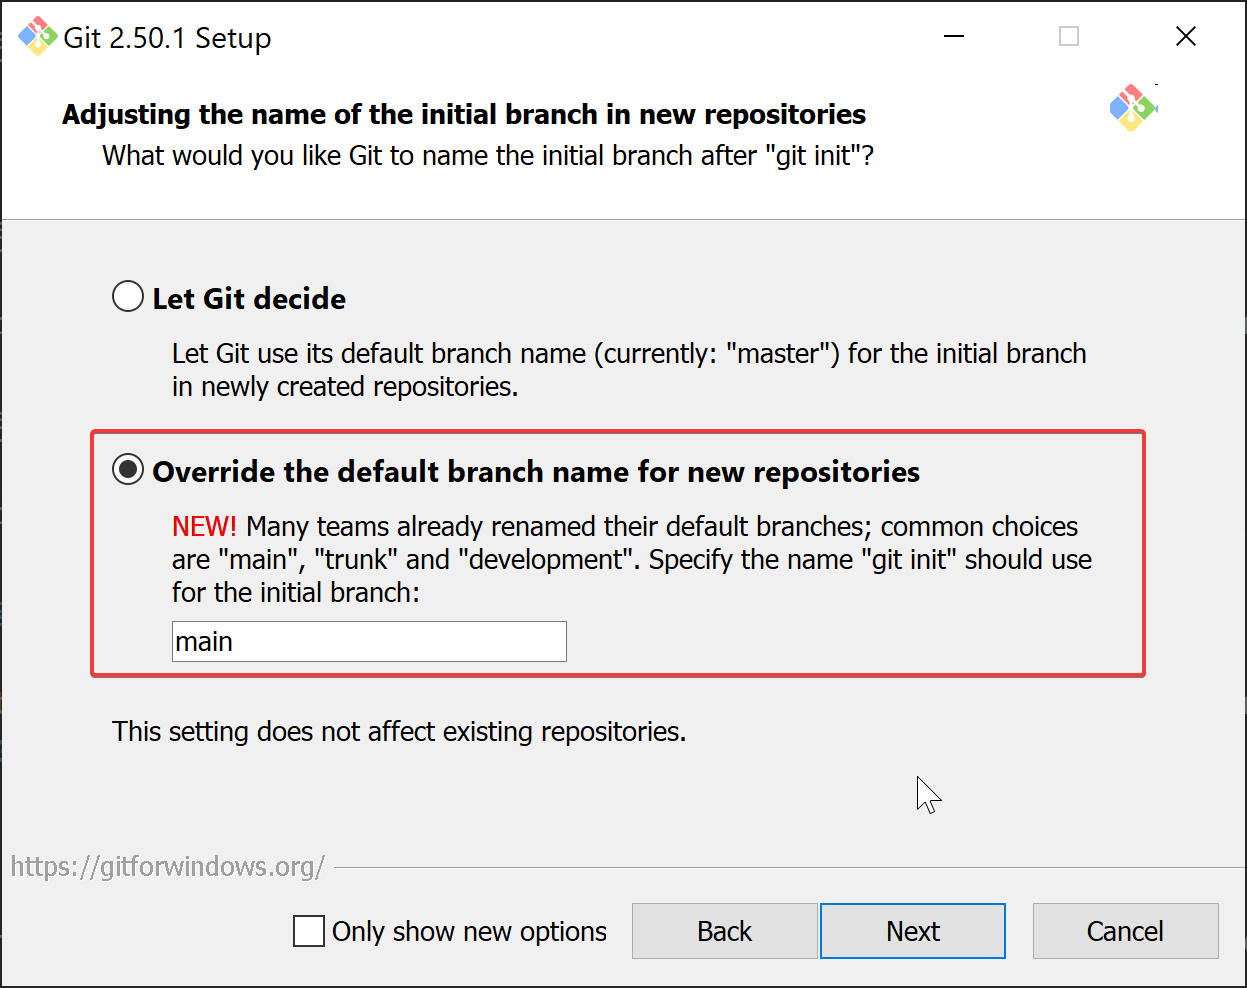Cancel the Git installation
This screenshot has width=1247, height=988.
click(x=1125, y=931)
